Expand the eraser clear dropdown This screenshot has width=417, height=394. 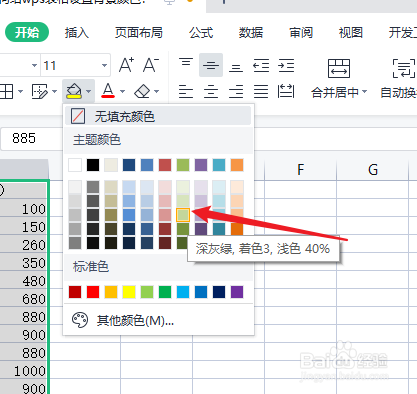coord(157,91)
